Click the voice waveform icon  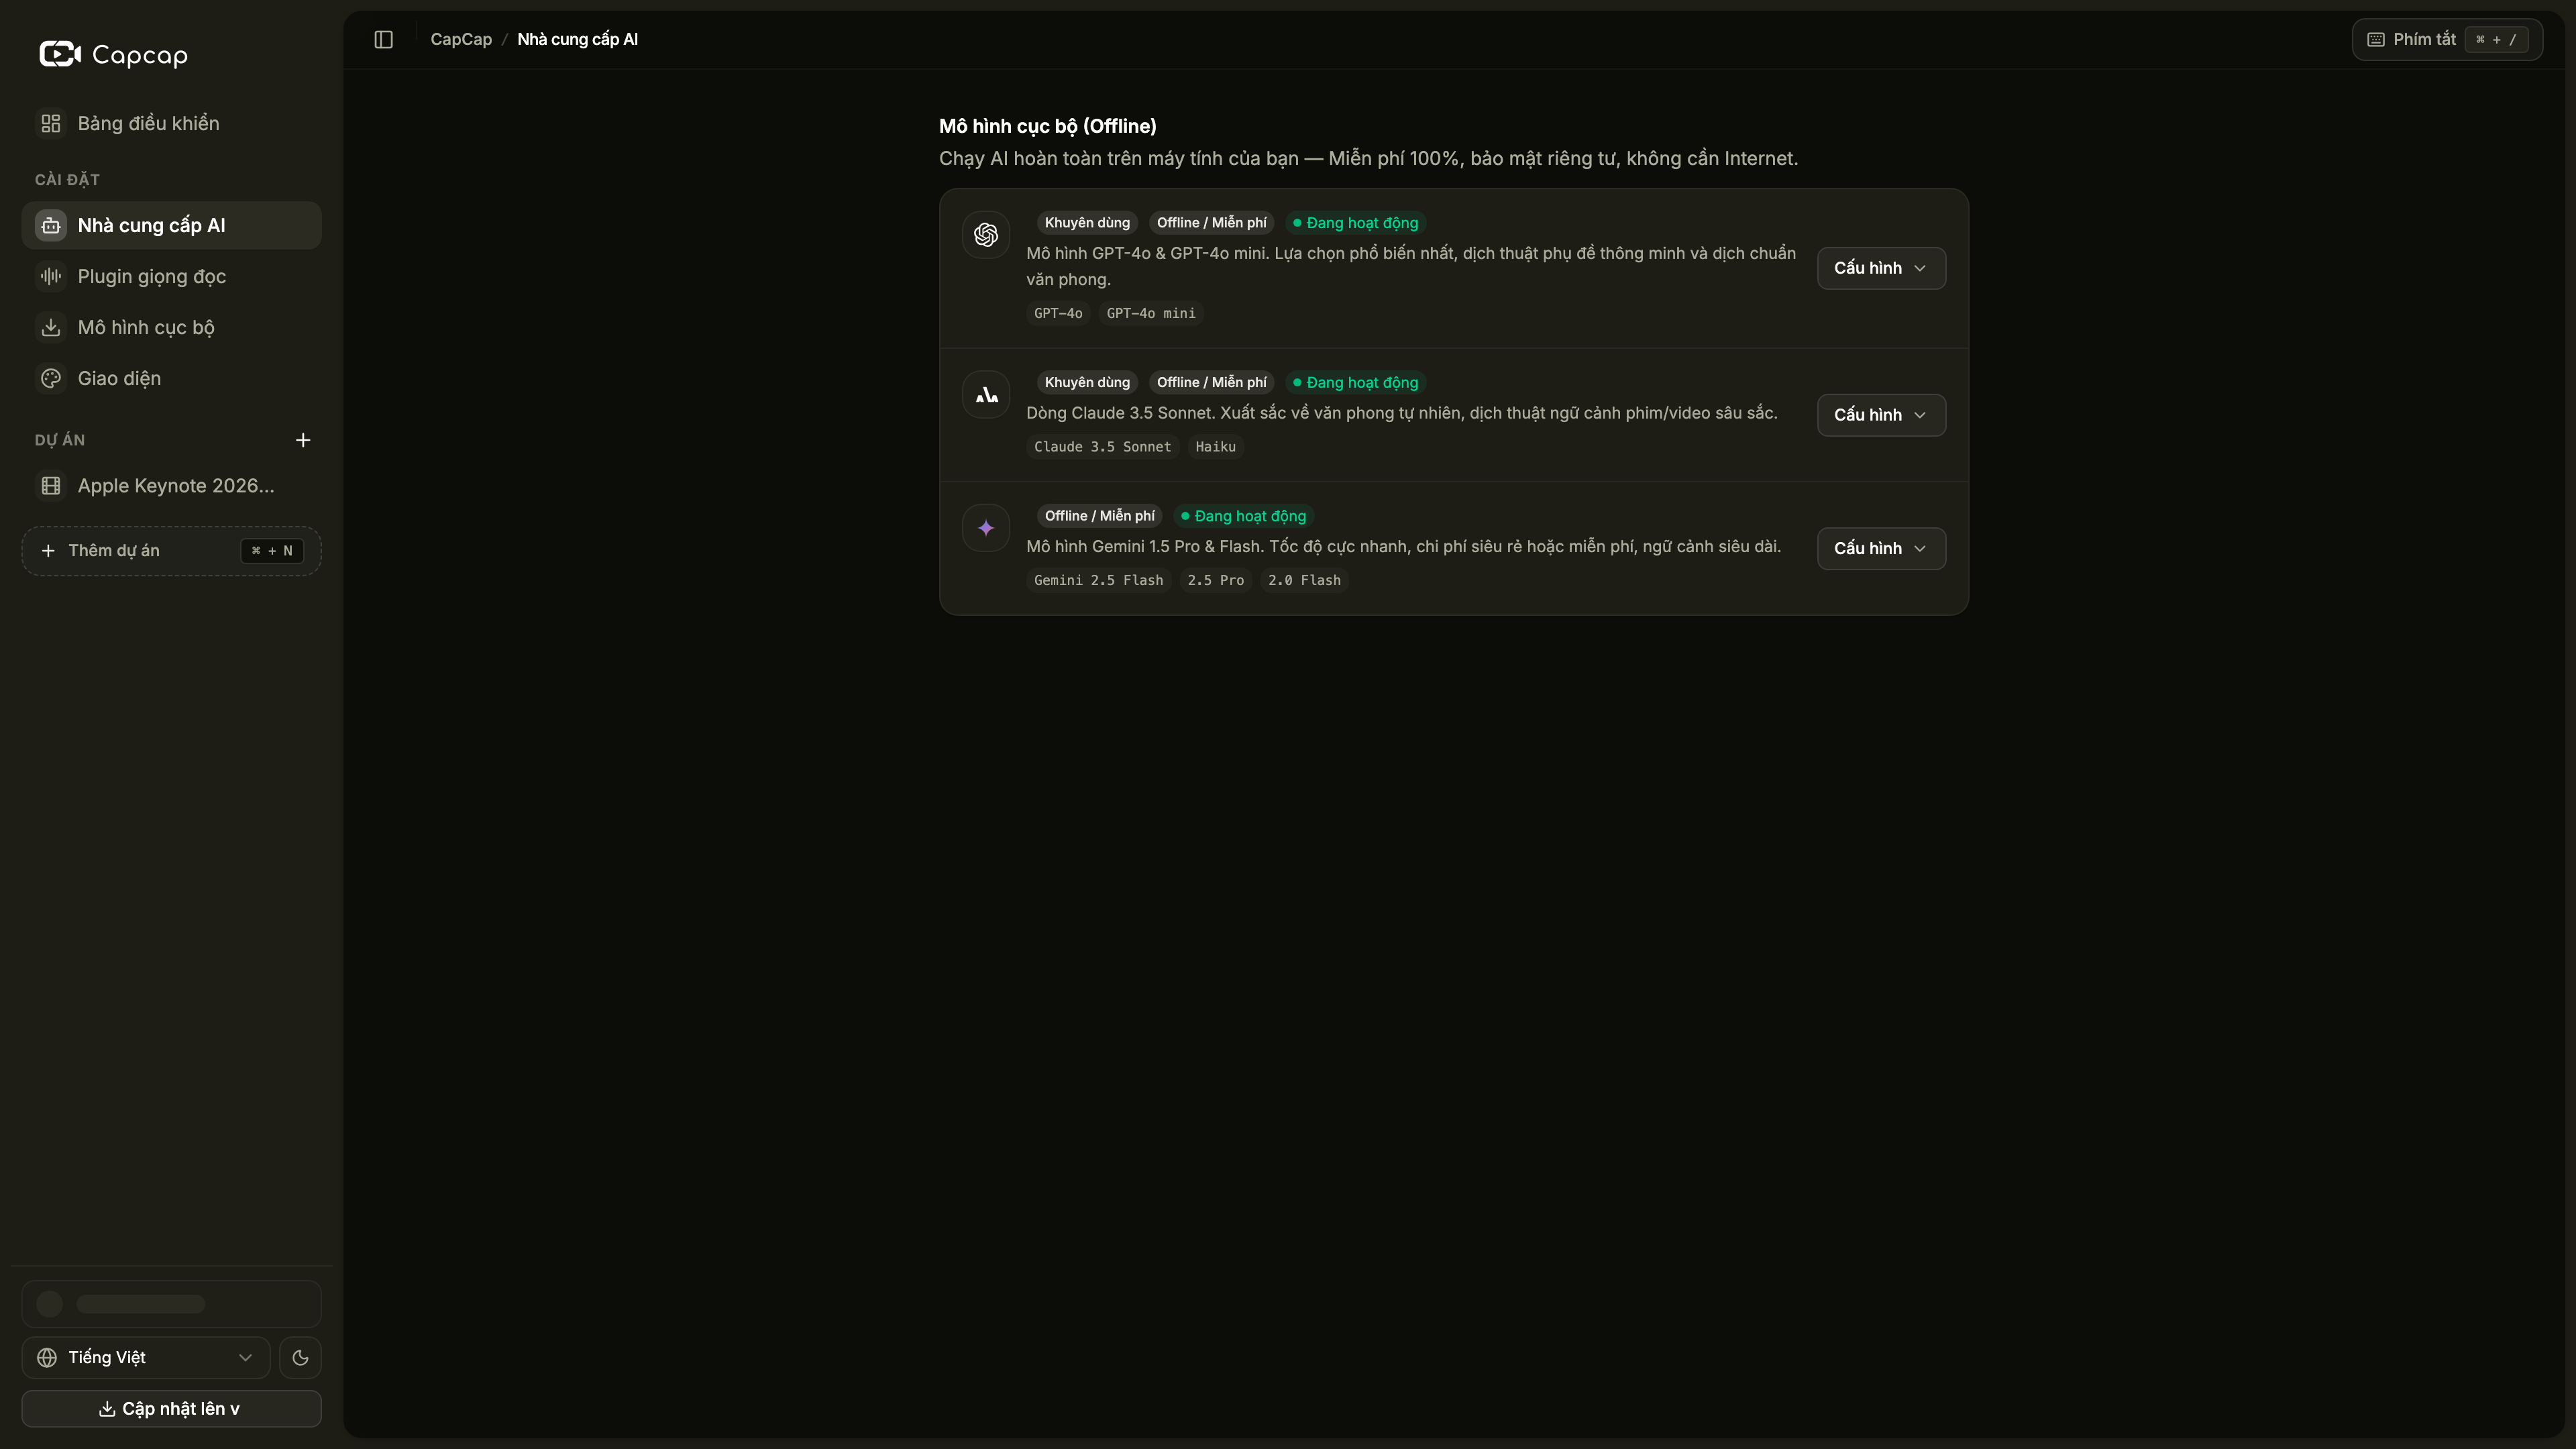(51, 276)
